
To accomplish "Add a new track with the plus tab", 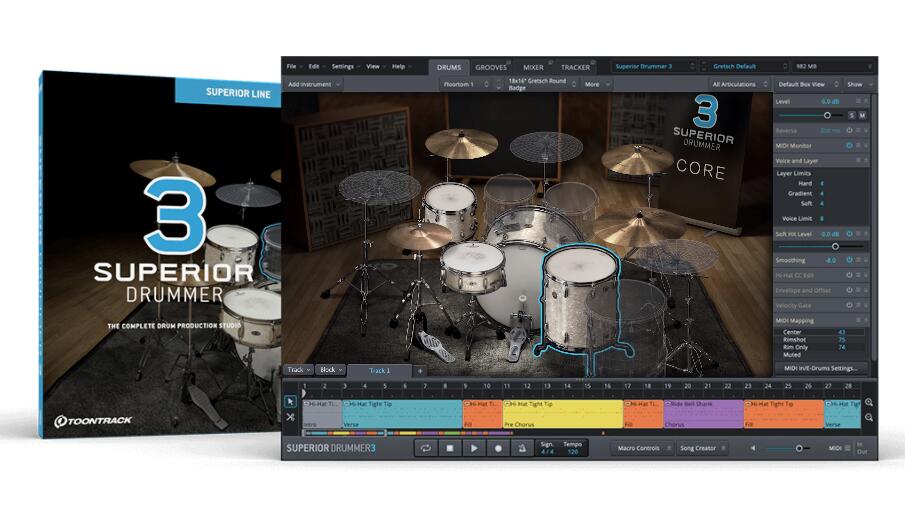I will coord(420,371).
